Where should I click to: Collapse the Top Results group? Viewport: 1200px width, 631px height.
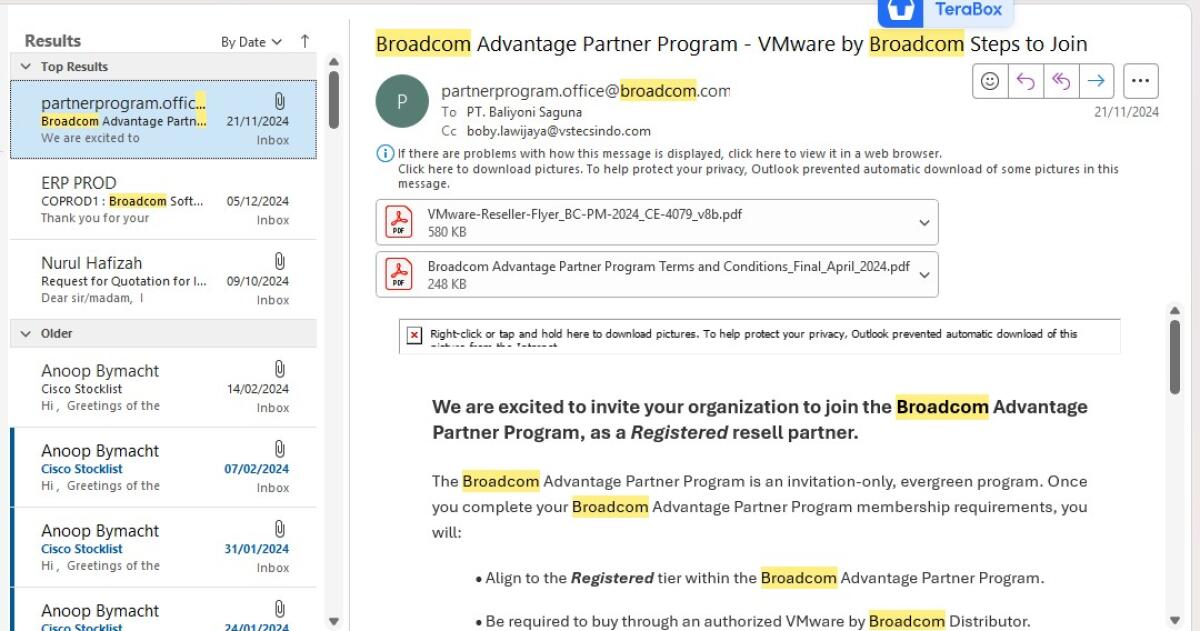(26, 67)
